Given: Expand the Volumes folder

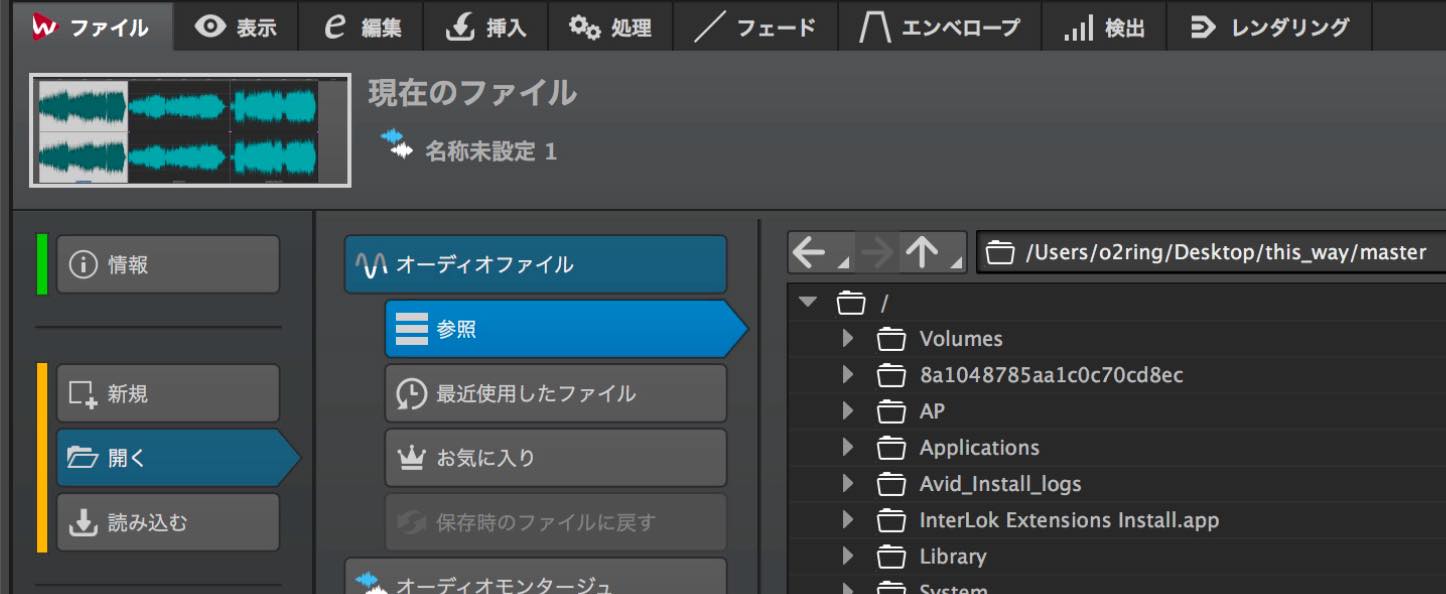Looking at the screenshot, I should 848,338.
